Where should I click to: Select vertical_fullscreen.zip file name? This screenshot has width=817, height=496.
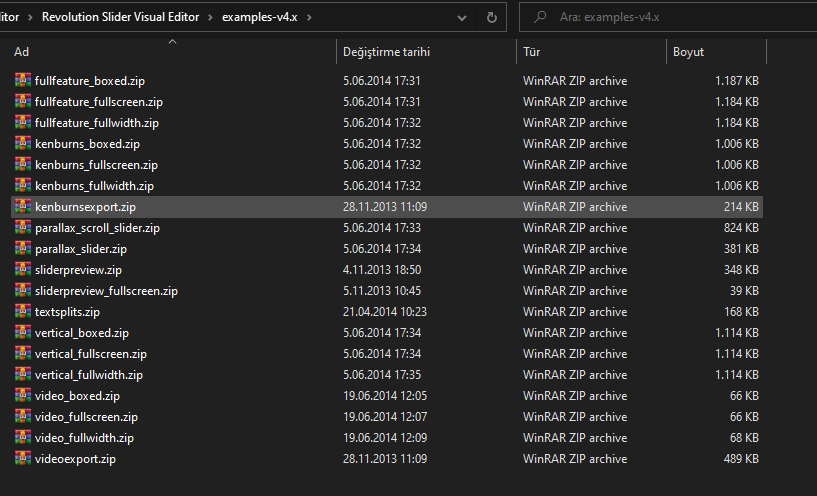click(91, 354)
